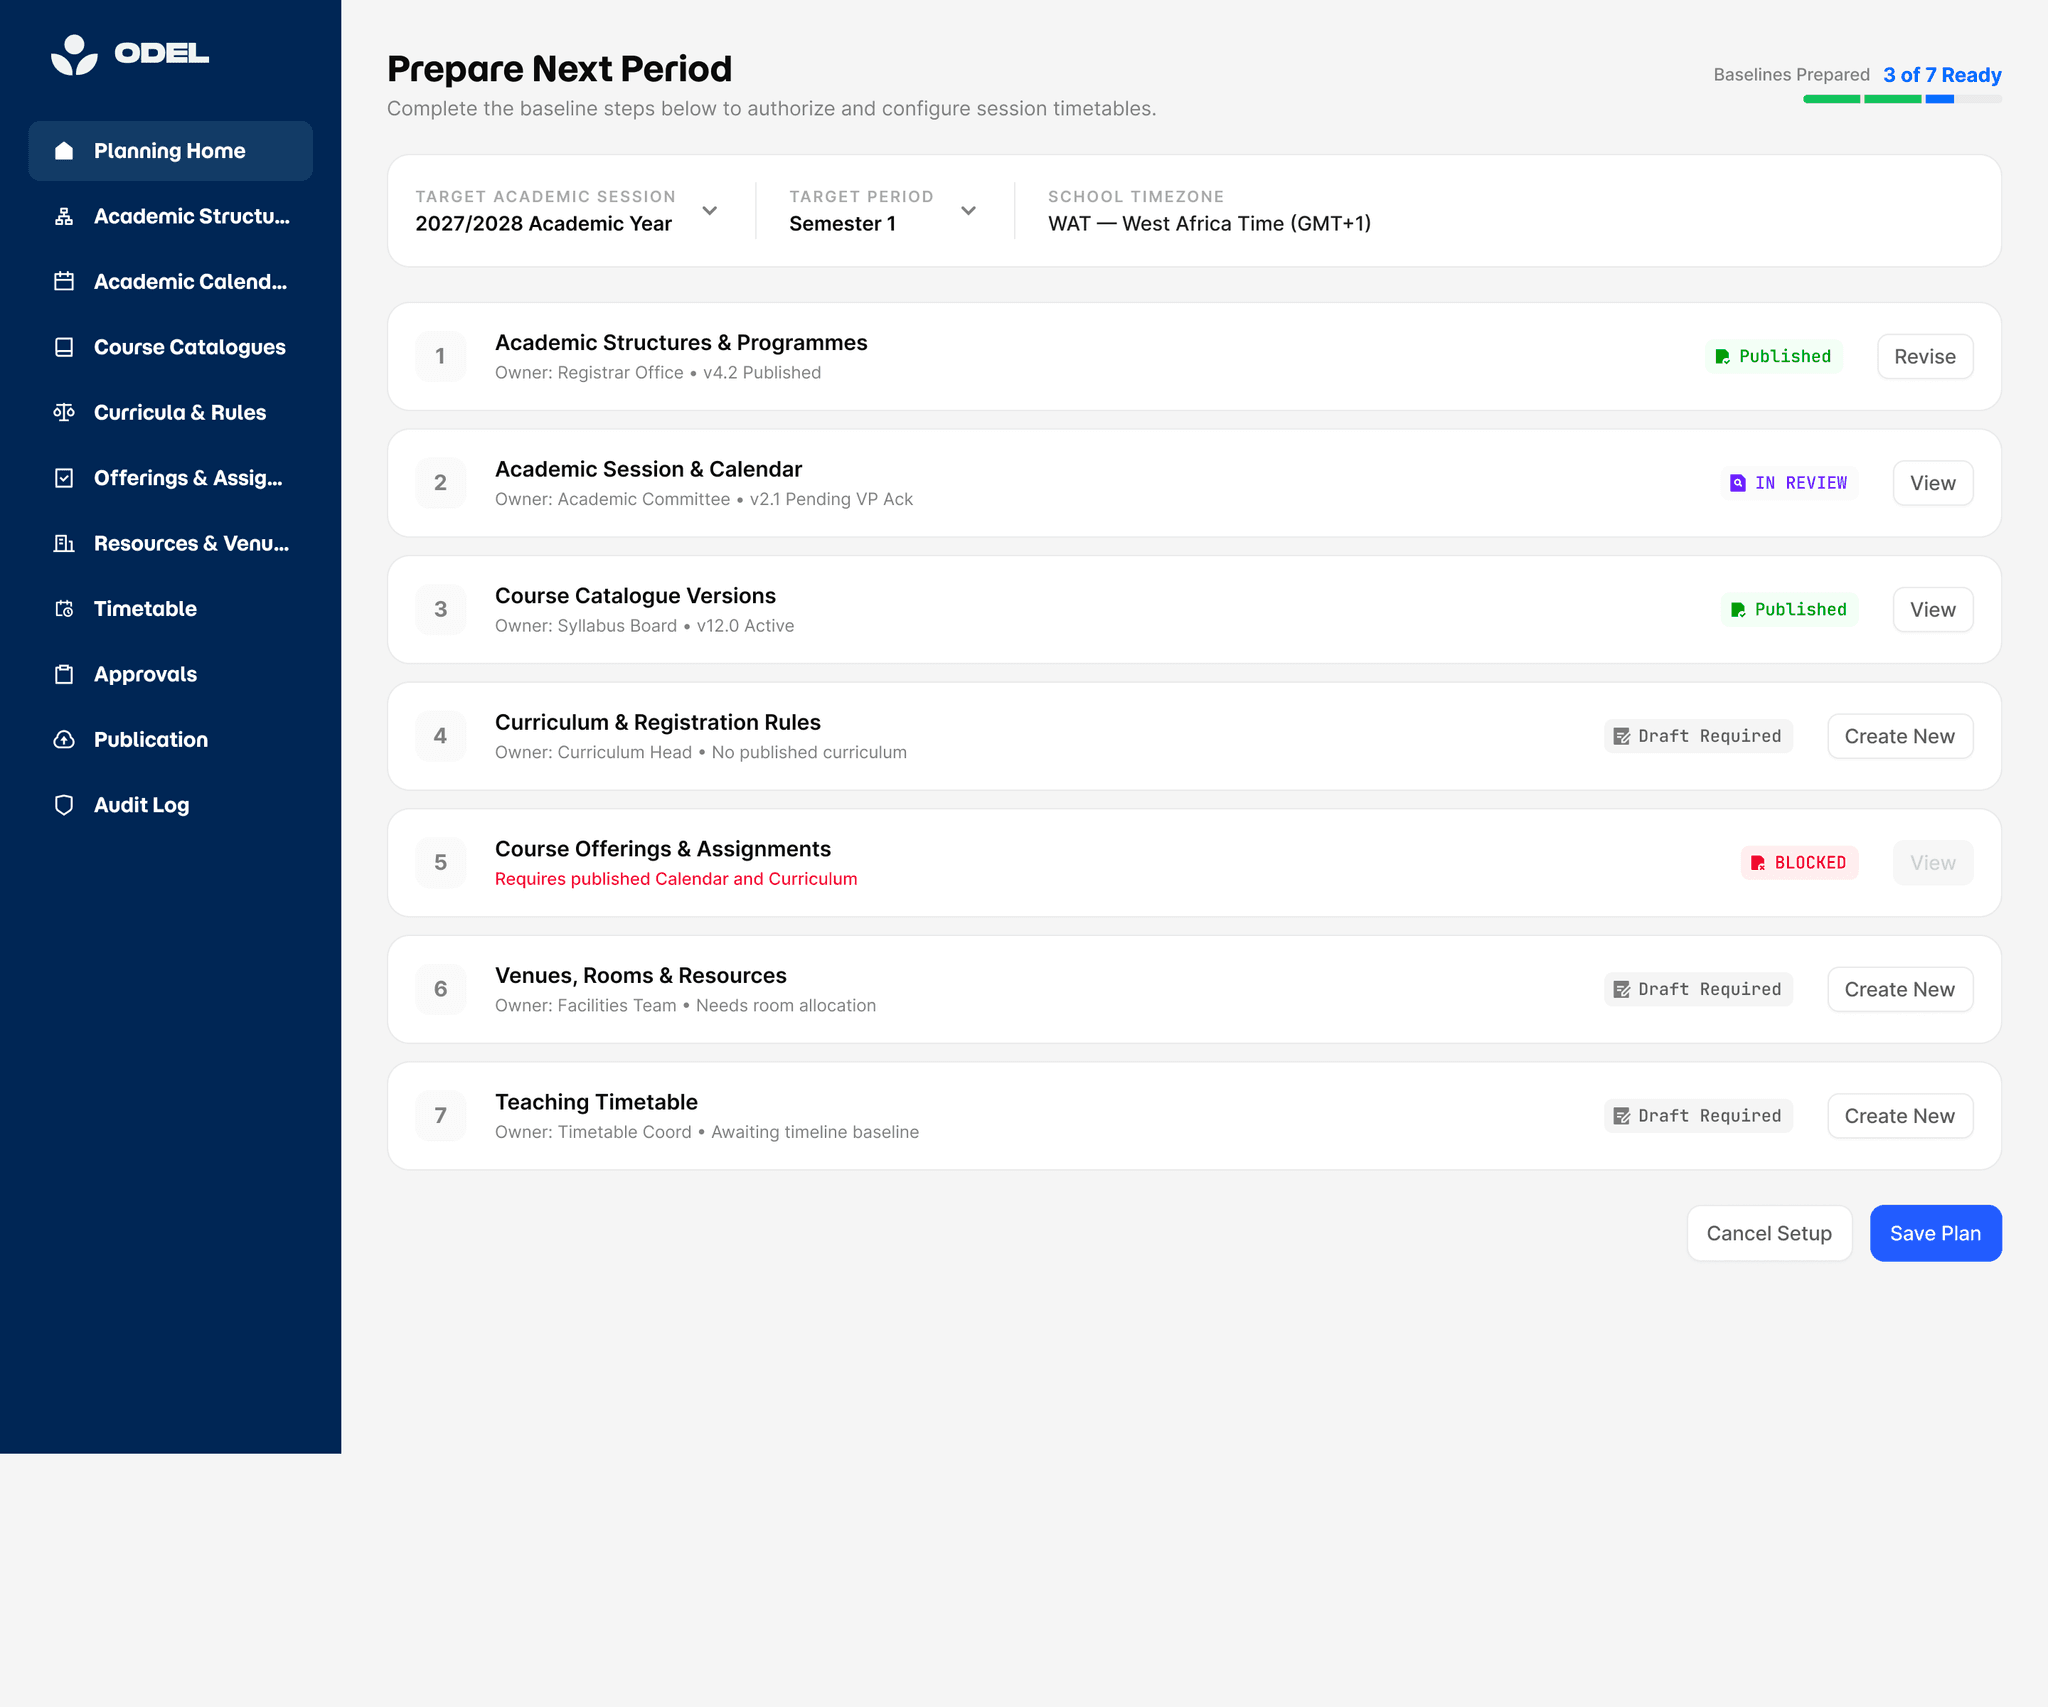Click the Approvals clipboard icon
The height and width of the screenshot is (1707, 2048).
[64, 674]
